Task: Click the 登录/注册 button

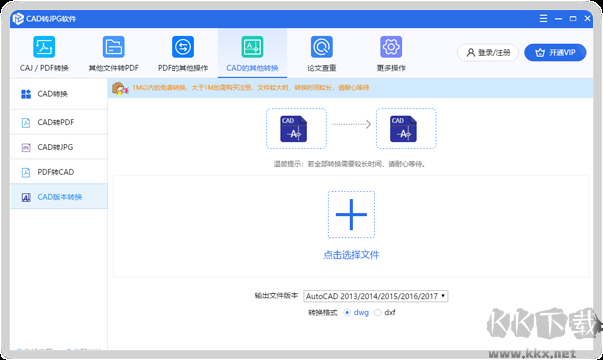Action: 488,52
